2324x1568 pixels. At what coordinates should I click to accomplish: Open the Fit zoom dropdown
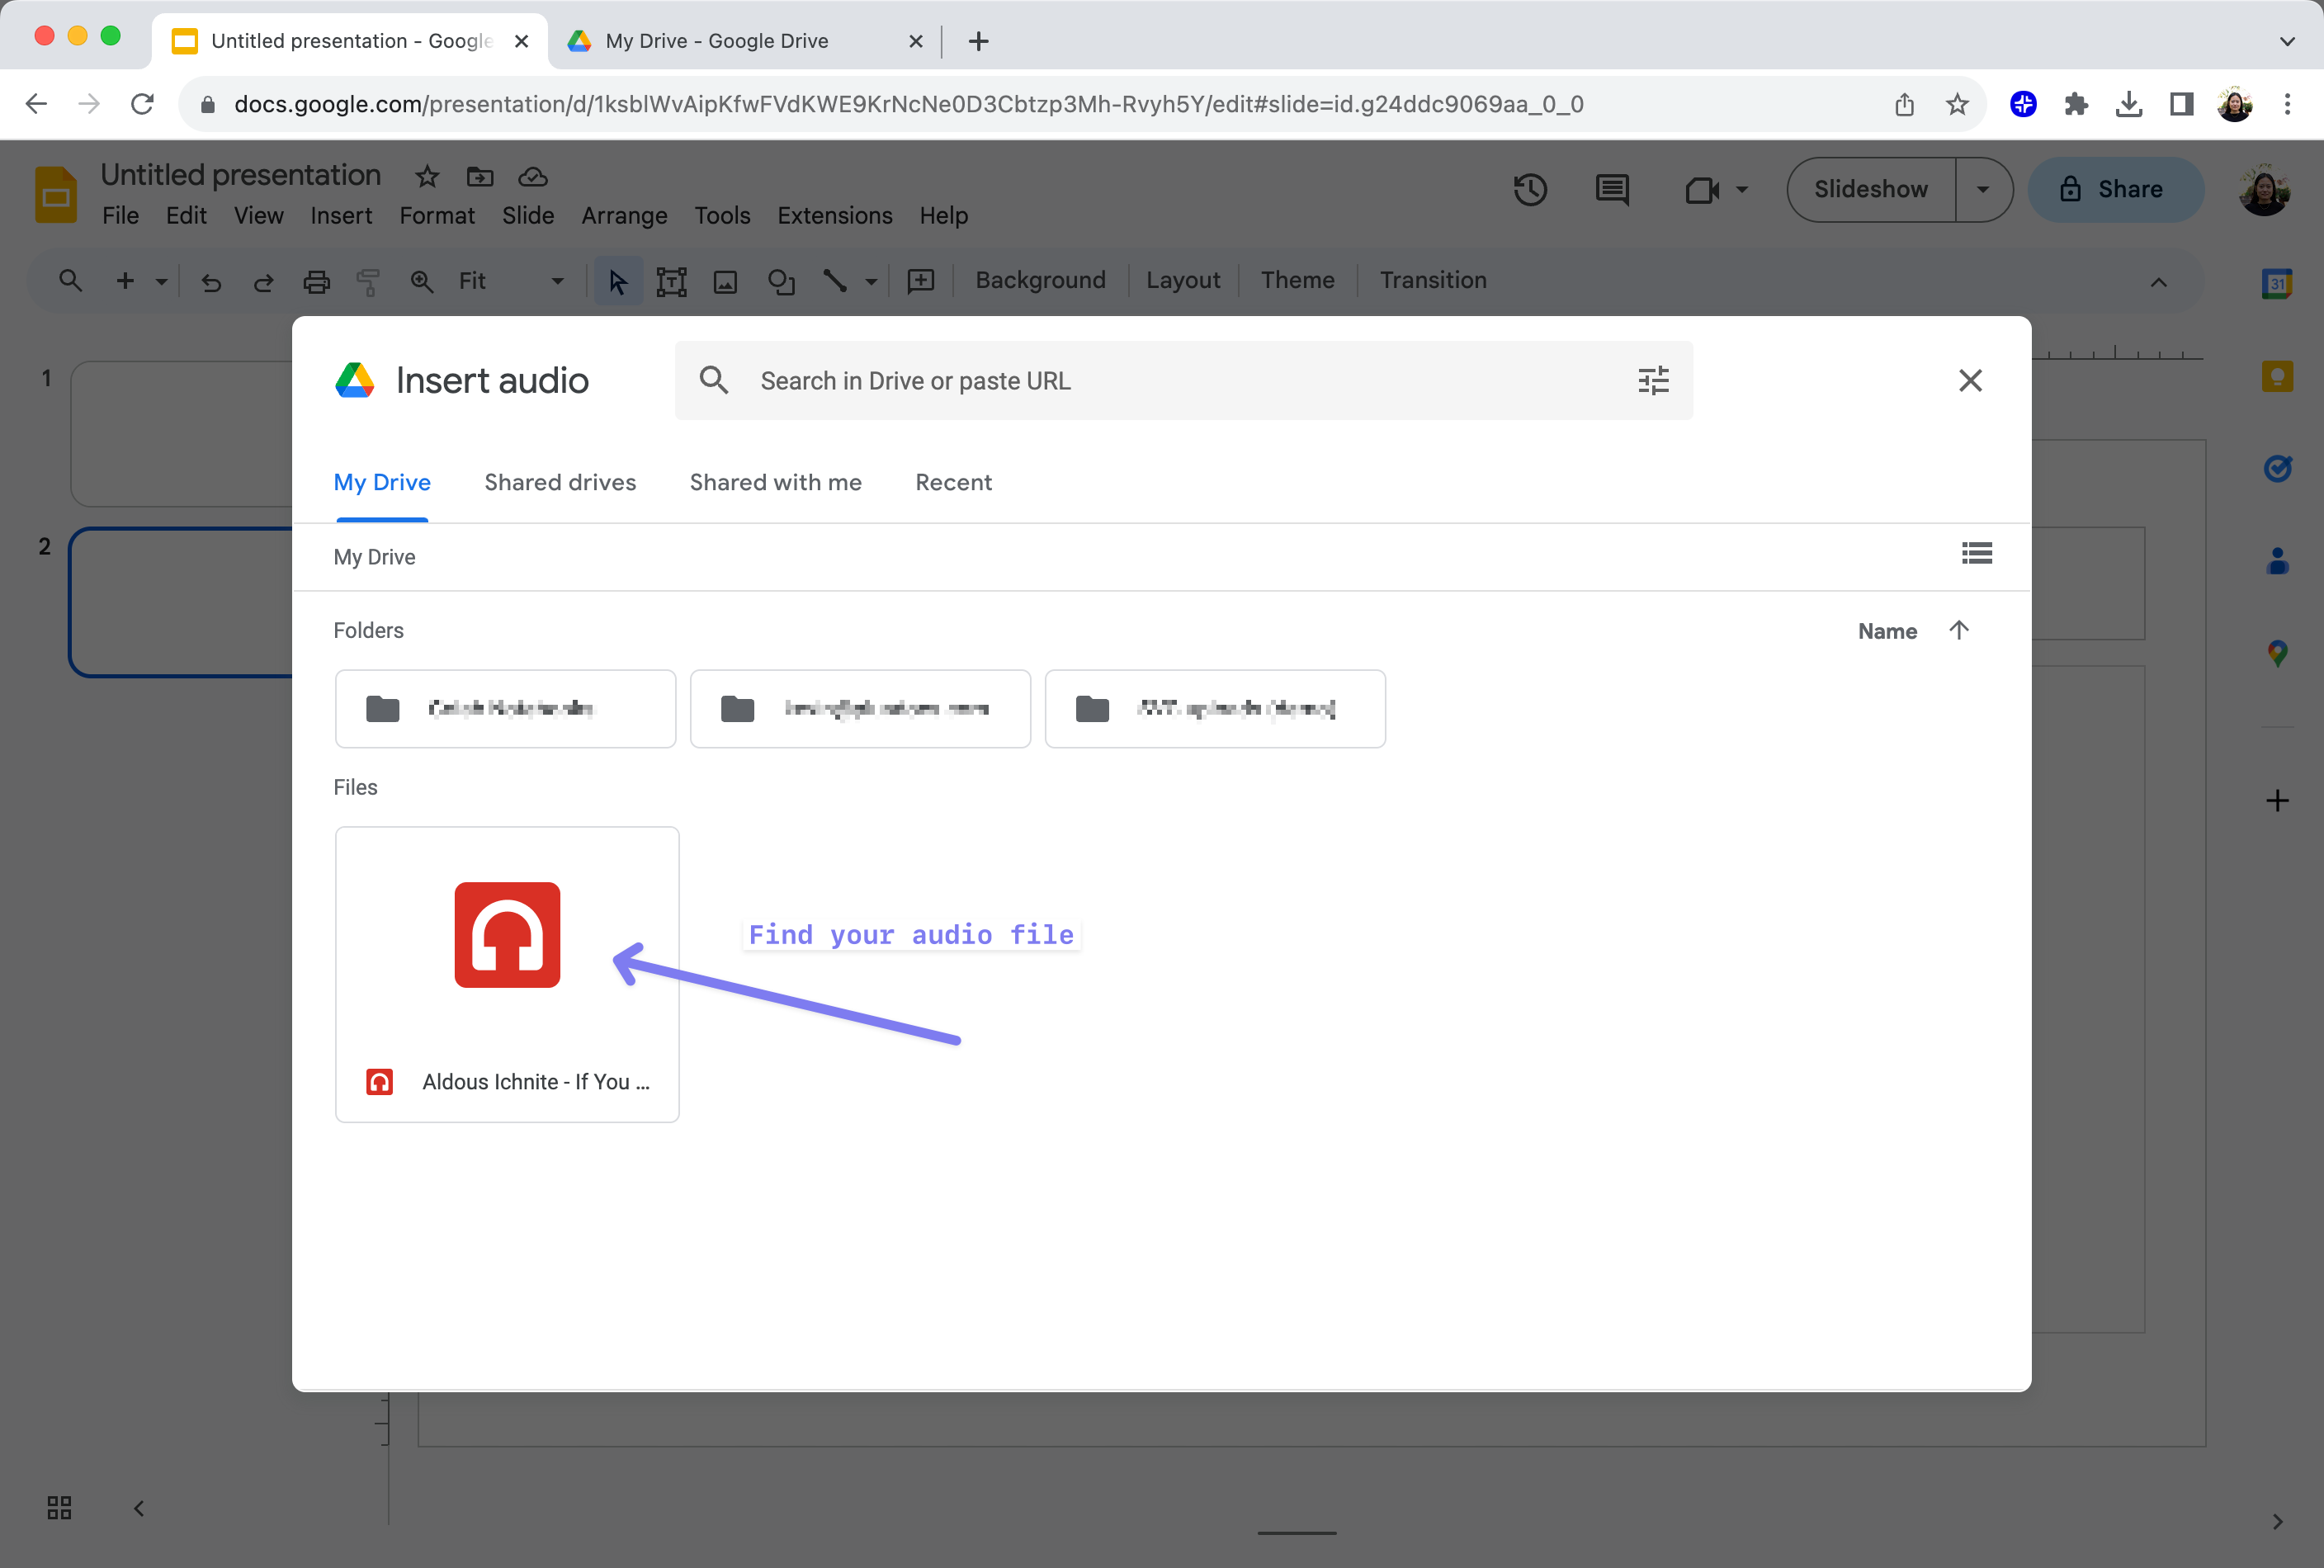coord(556,281)
